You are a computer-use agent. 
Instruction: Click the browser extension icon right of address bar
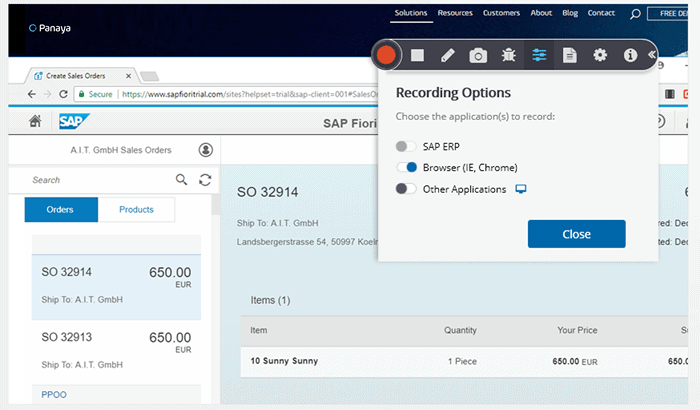pos(670,94)
